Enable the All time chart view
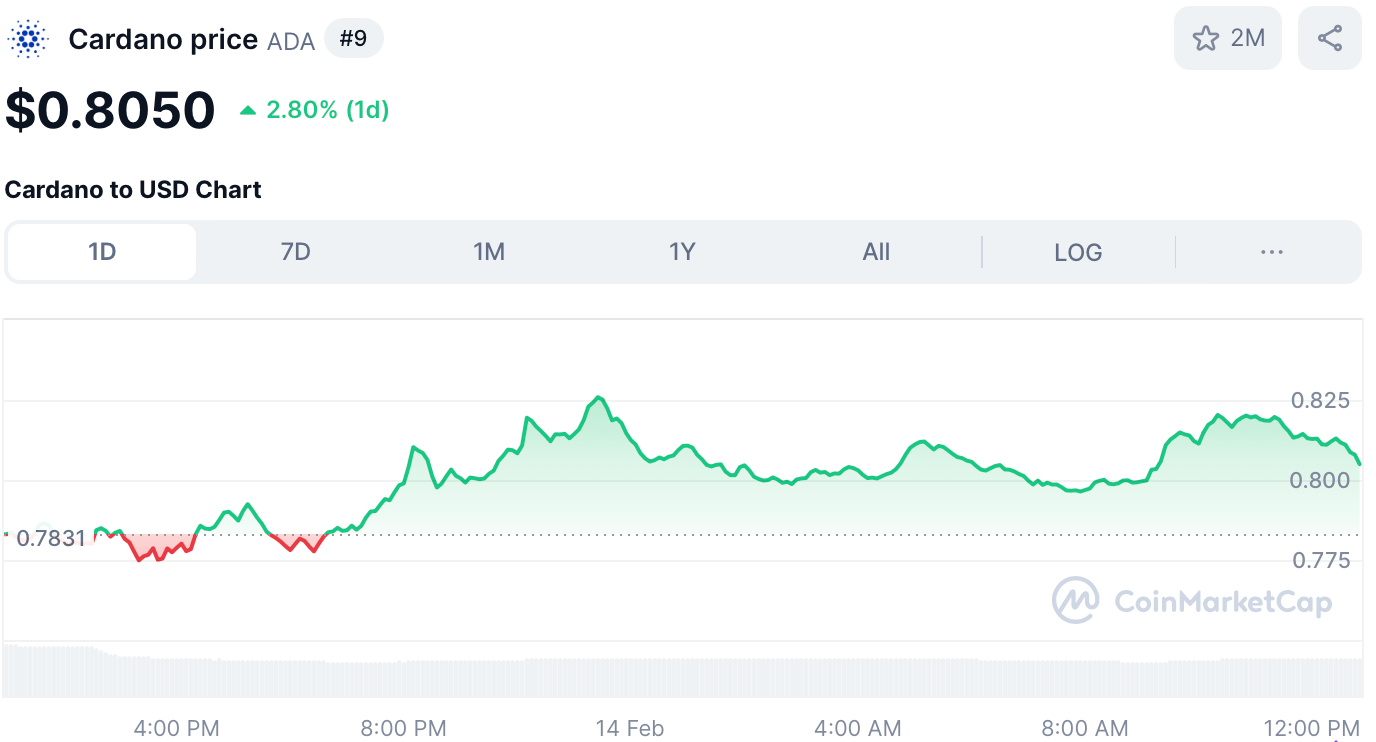This screenshot has width=1376, height=742. point(876,252)
